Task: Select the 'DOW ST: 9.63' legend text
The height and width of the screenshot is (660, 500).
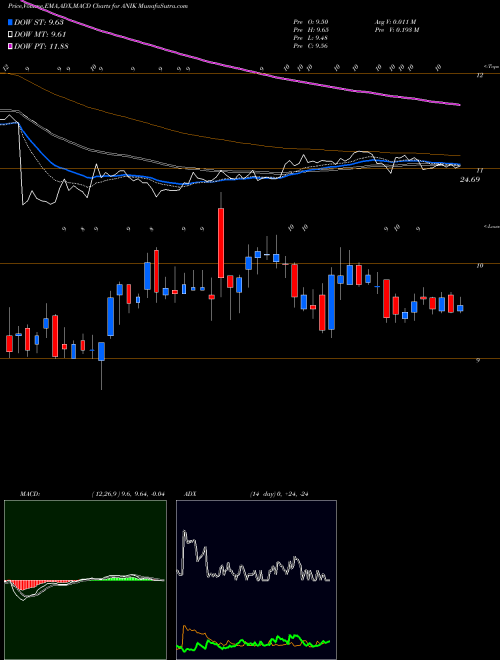Action: pyautogui.click(x=38, y=23)
